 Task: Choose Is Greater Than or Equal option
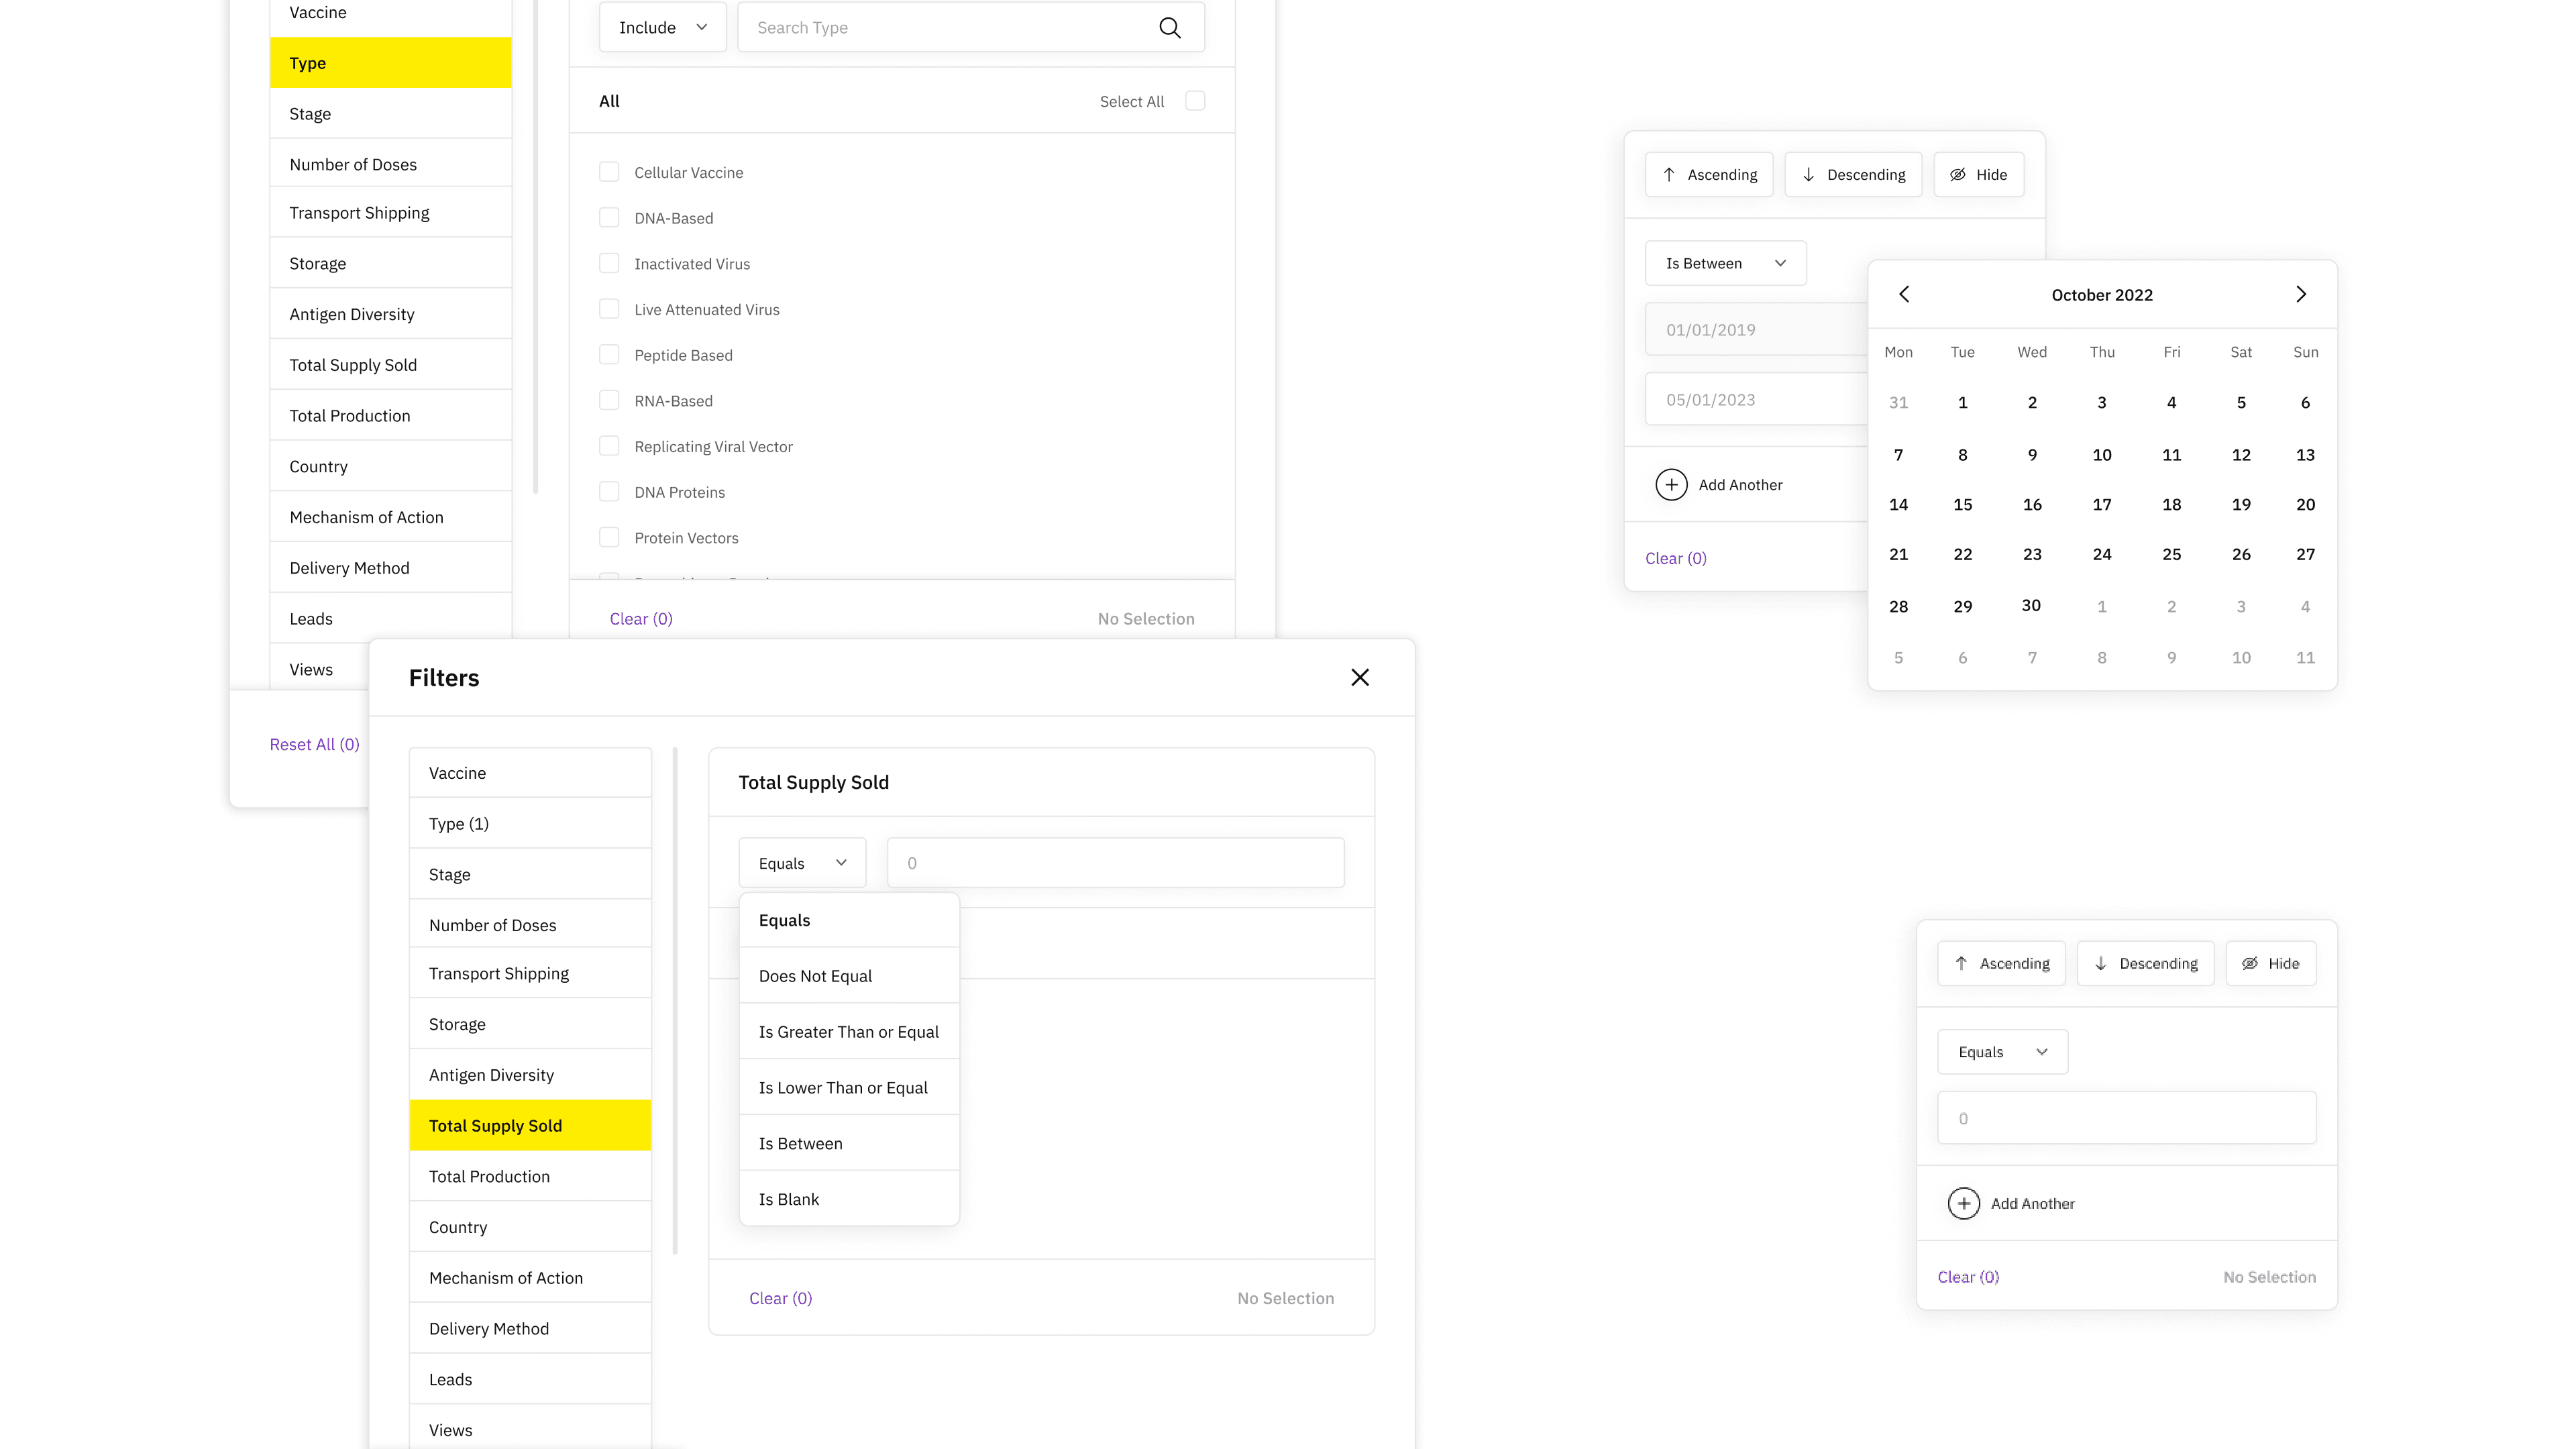[x=848, y=1032]
